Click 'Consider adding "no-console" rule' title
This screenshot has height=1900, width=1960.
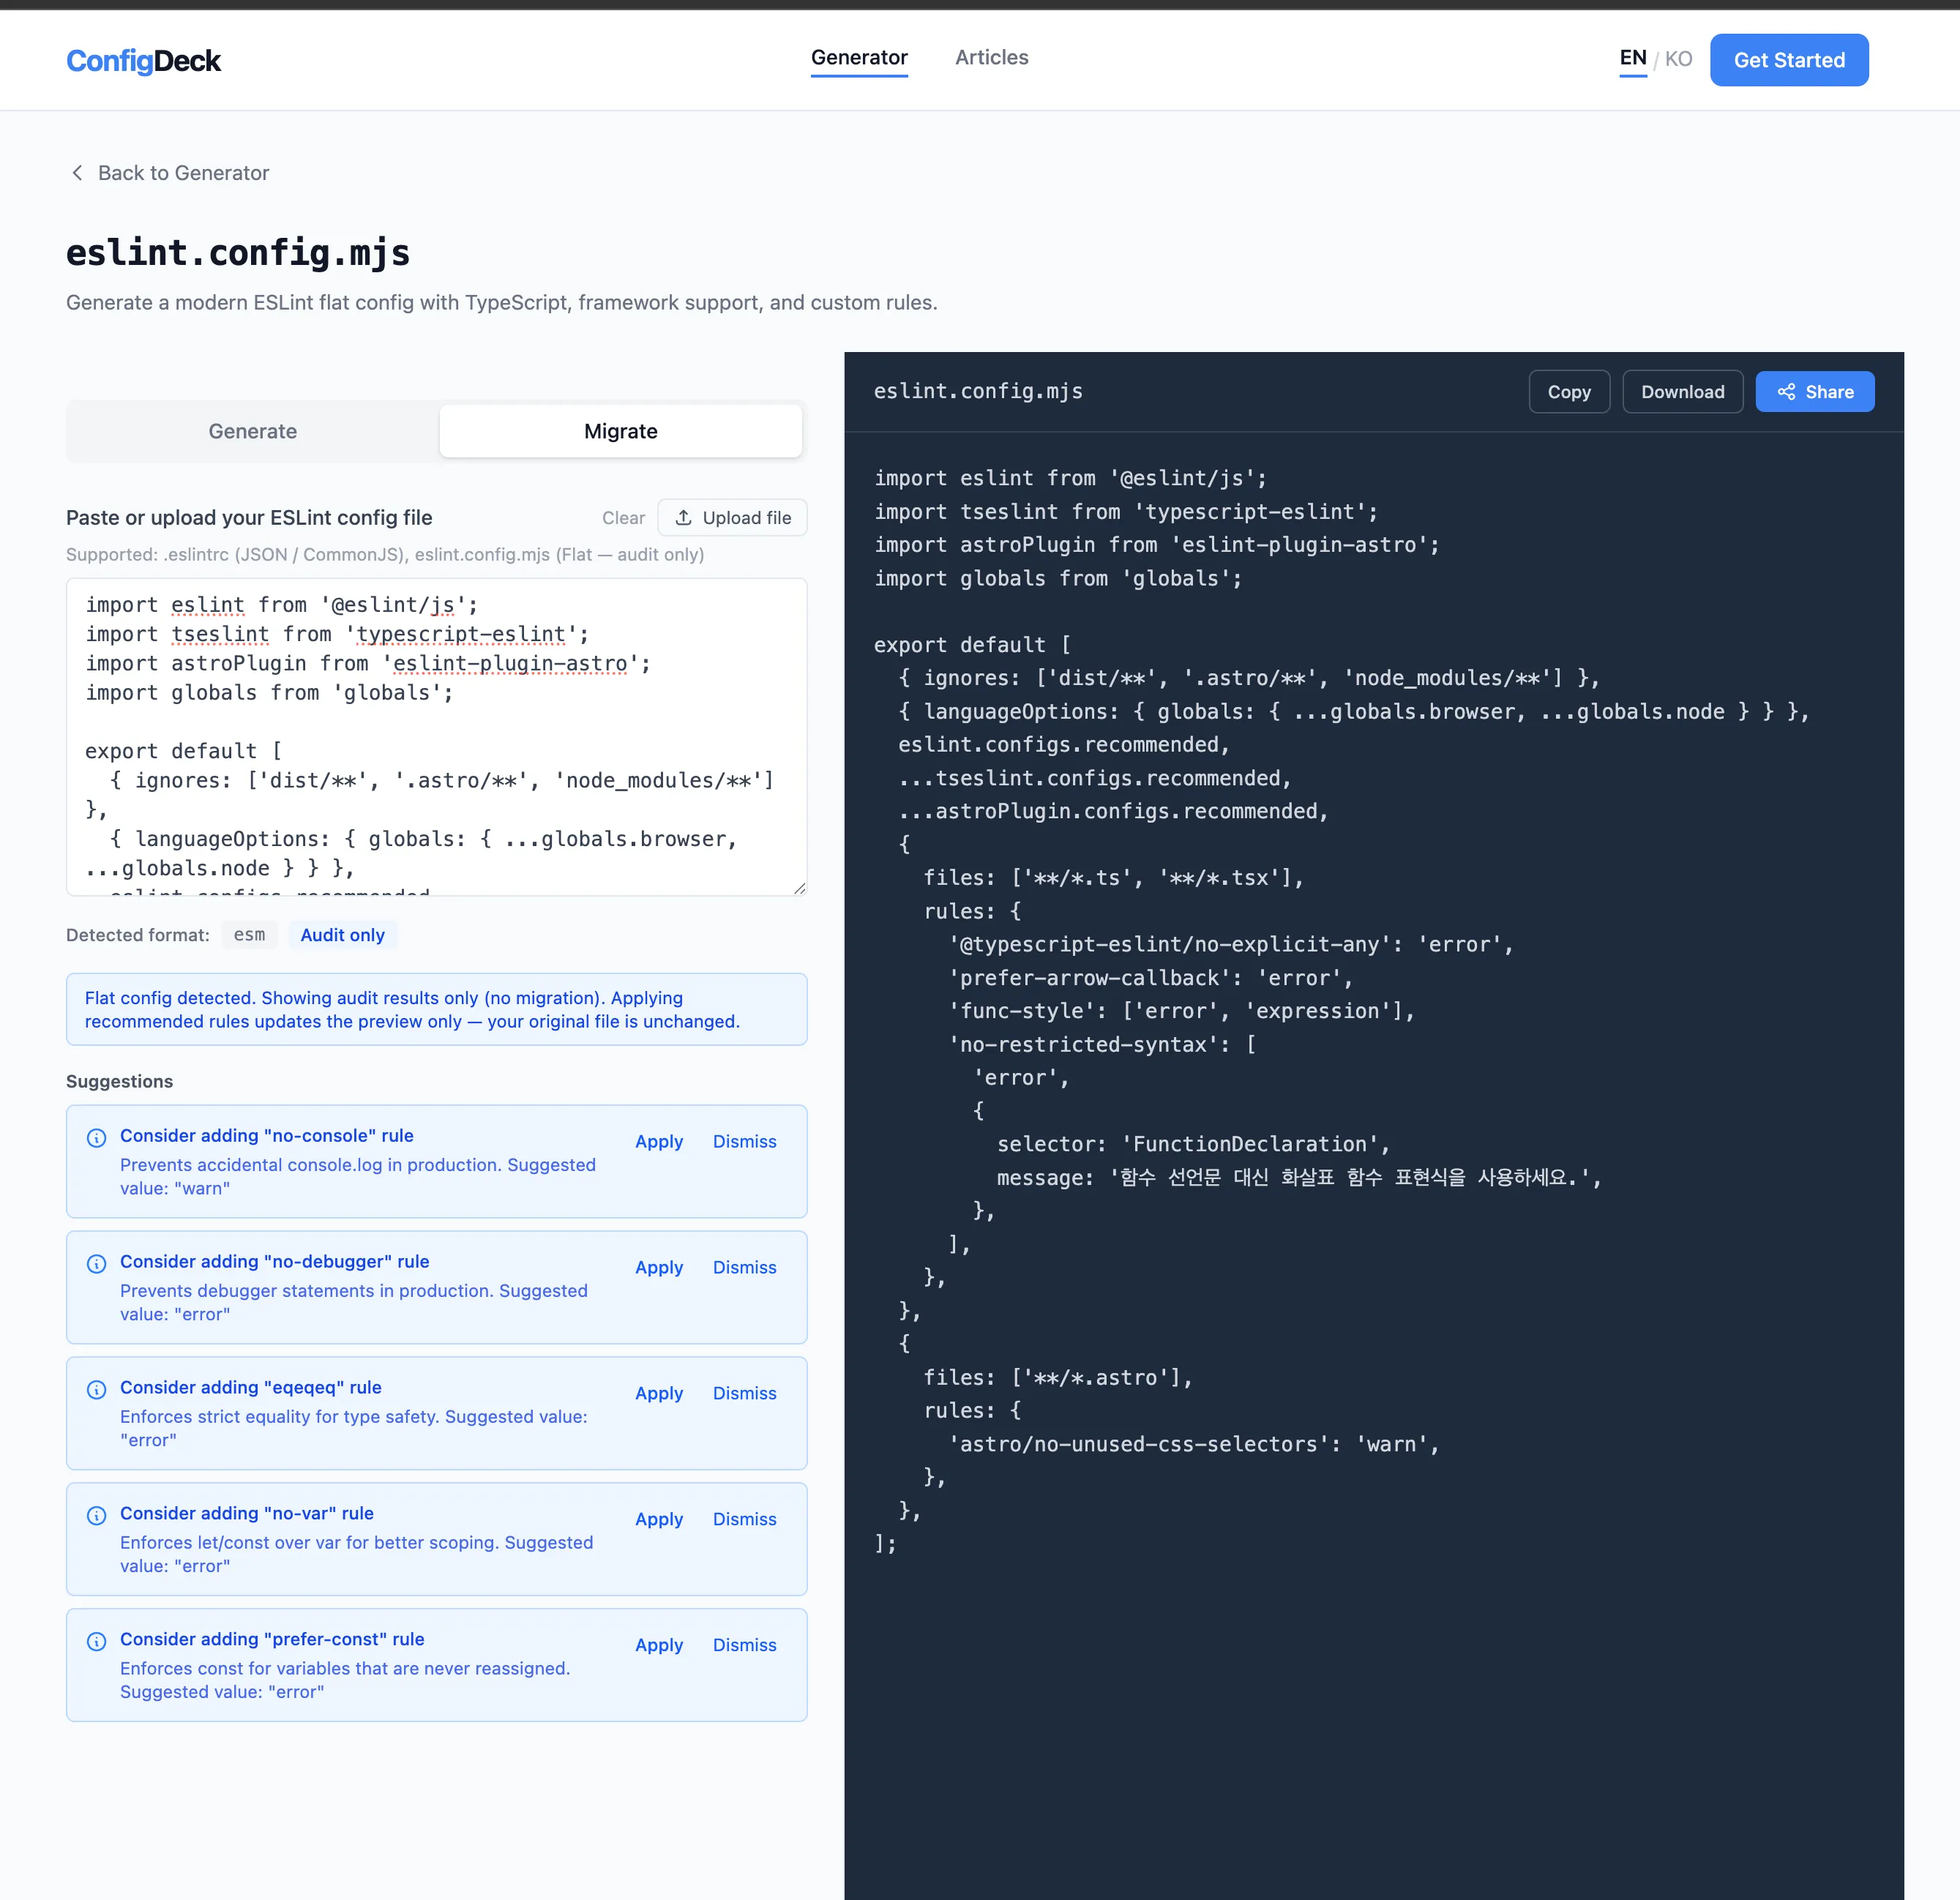267,1136
